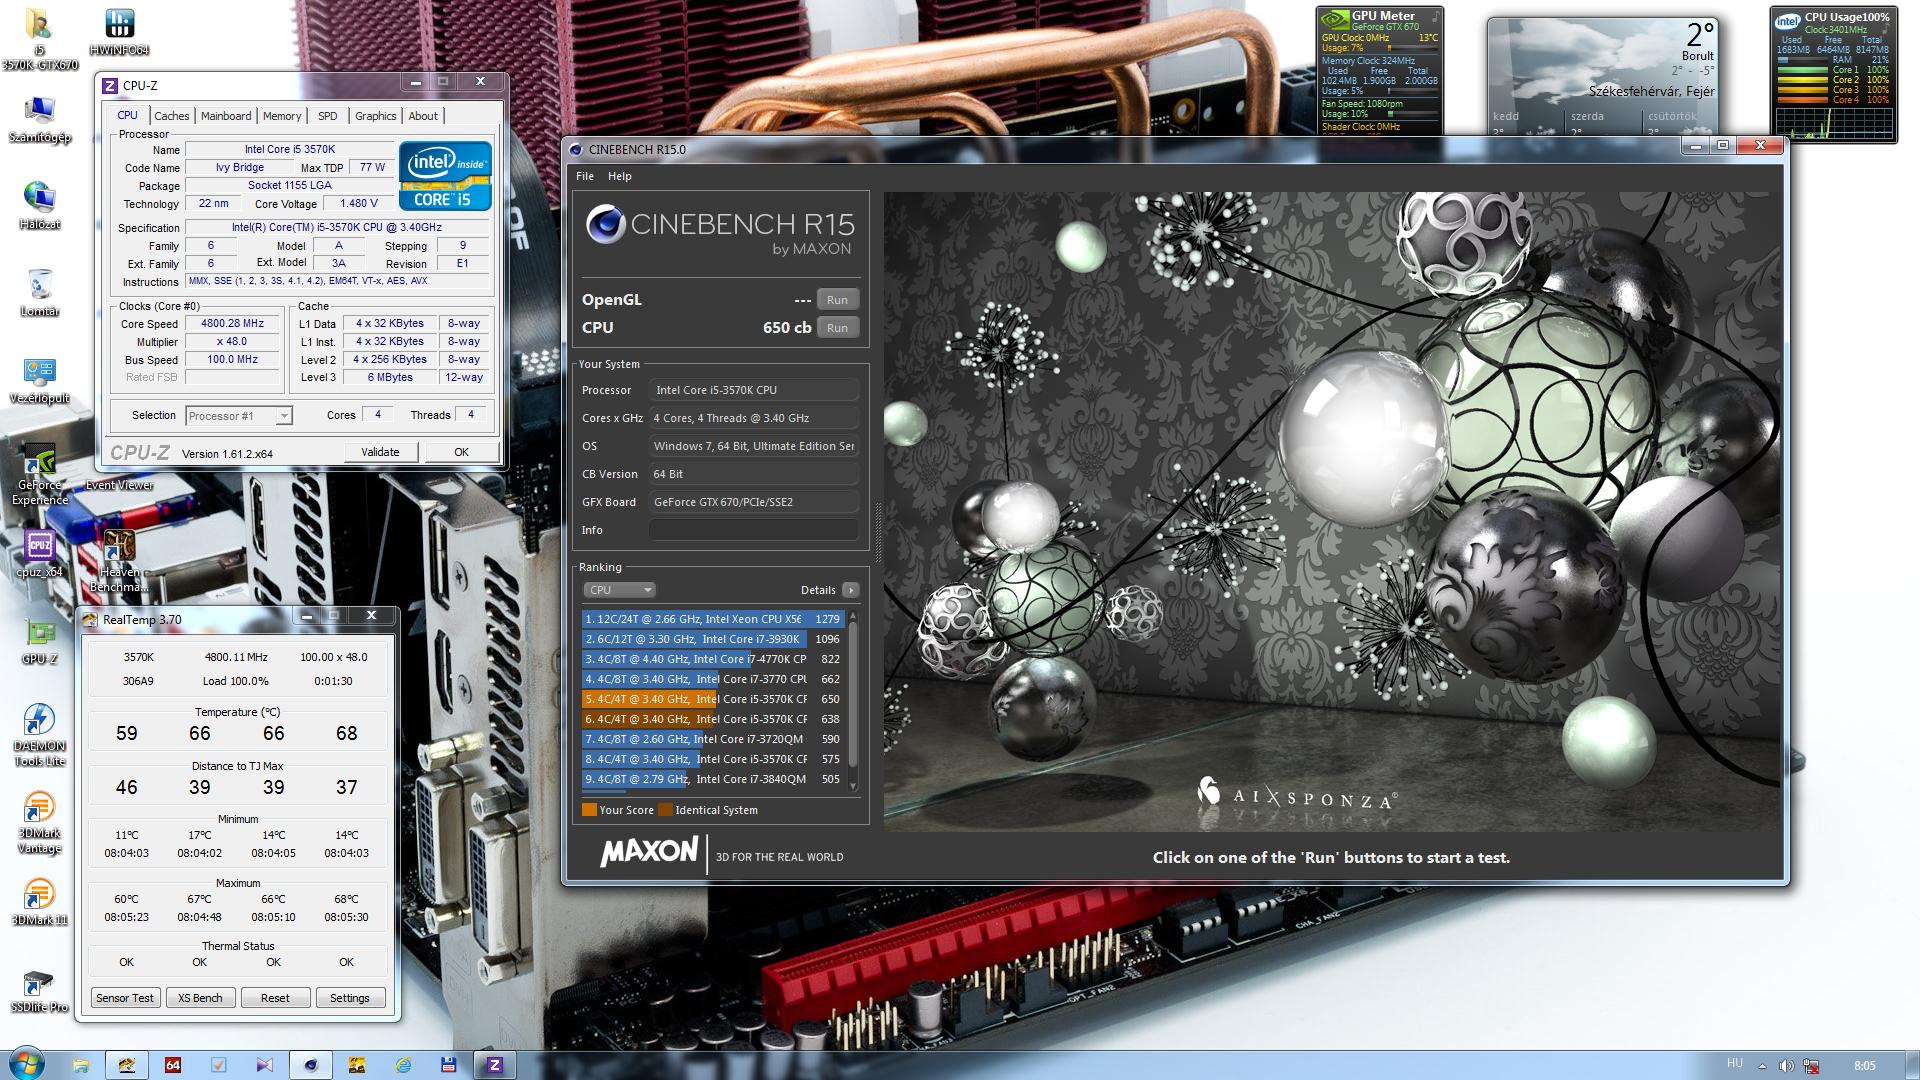Switch to Mainboard tab in CPU-Z
The image size is (1920, 1080).
(226, 116)
